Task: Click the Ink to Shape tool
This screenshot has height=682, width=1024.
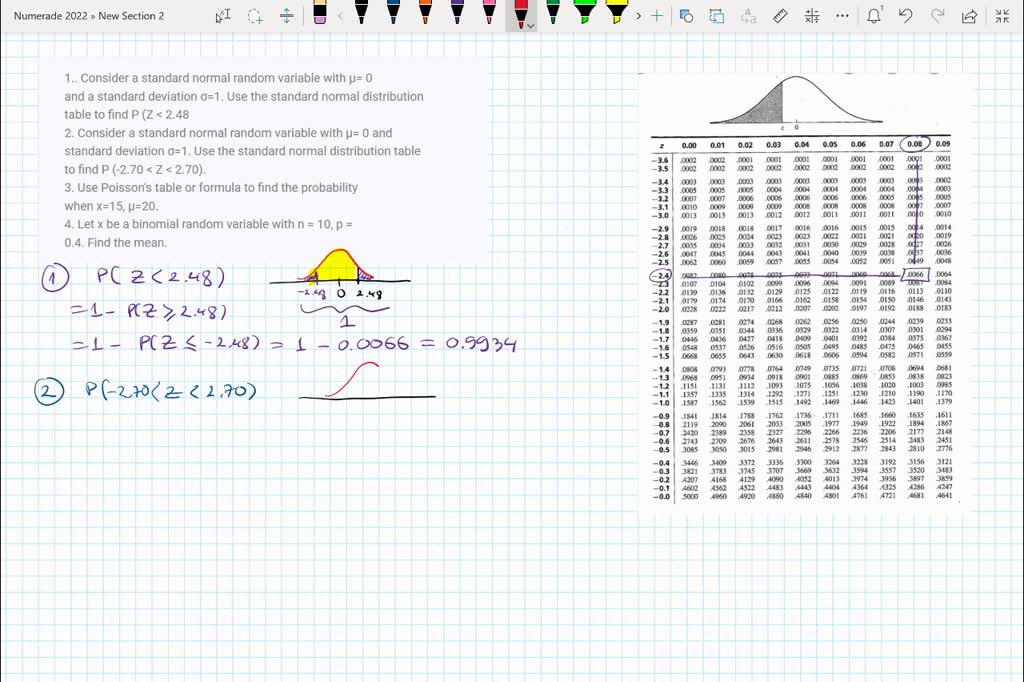Action: [717, 16]
